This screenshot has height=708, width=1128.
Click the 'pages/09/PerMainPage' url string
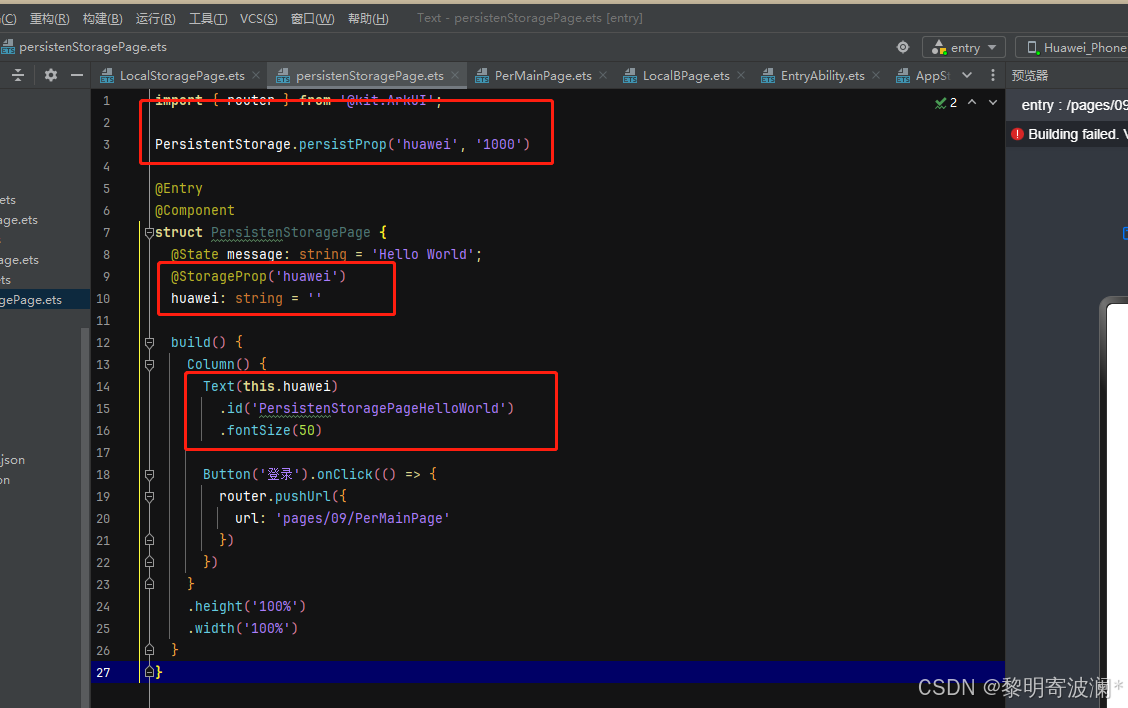click(363, 519)
